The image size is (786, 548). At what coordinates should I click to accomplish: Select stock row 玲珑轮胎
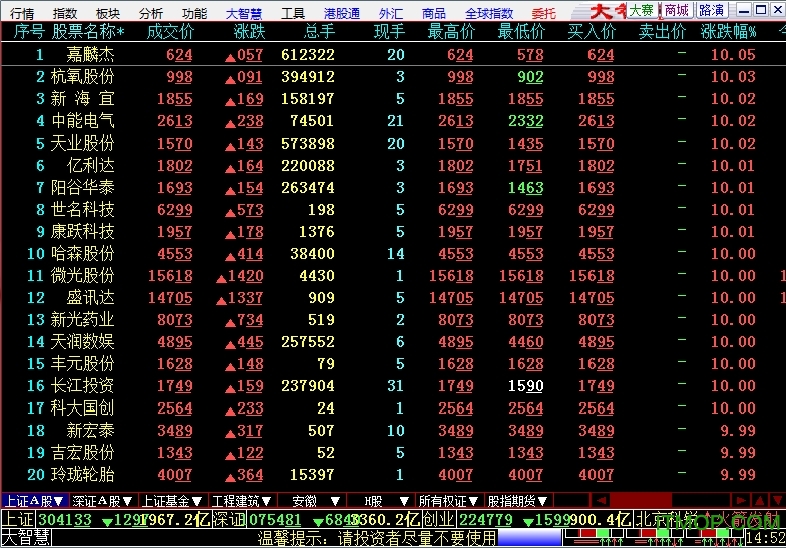(x=393, y=474)
